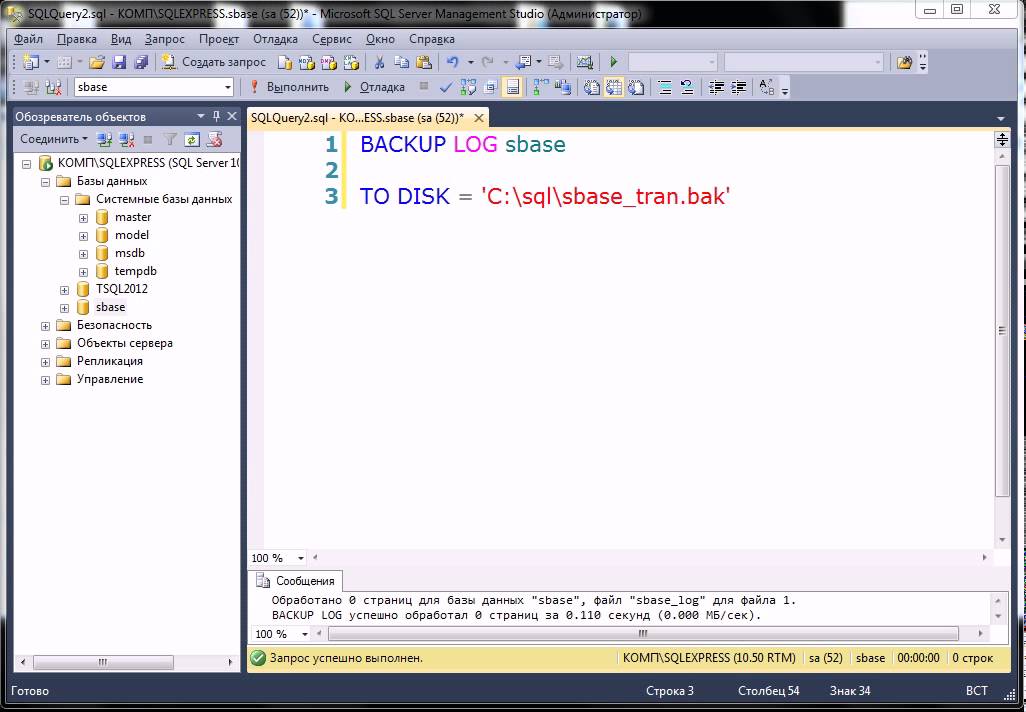Image resolution: width=1026 pixels, height=712 pixels.
Task: Open the Запрос menu
Action: pyautogui.click(x=164, y=39)
